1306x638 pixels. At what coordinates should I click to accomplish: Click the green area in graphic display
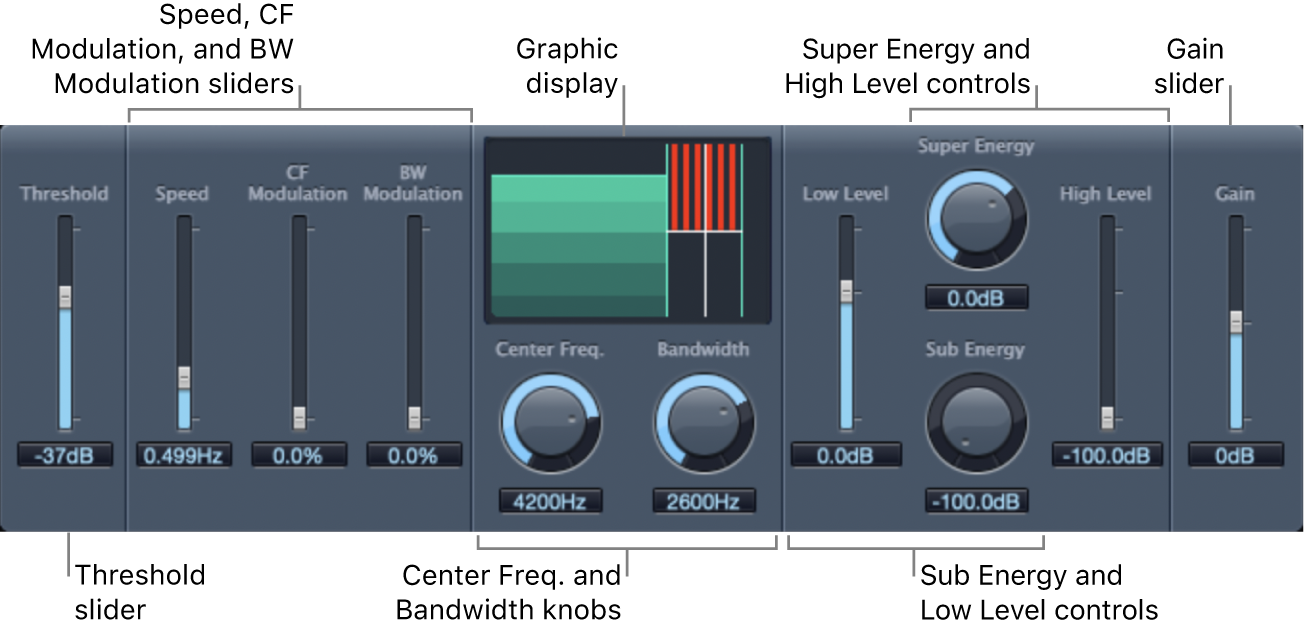(x=579, y=245)
